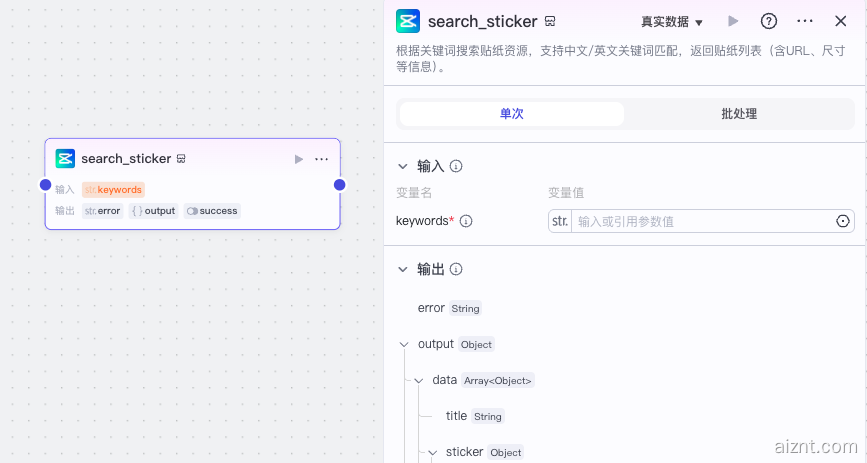
Task: Open the 真实数据 dropdown
Action: click(x=672, y=22)
